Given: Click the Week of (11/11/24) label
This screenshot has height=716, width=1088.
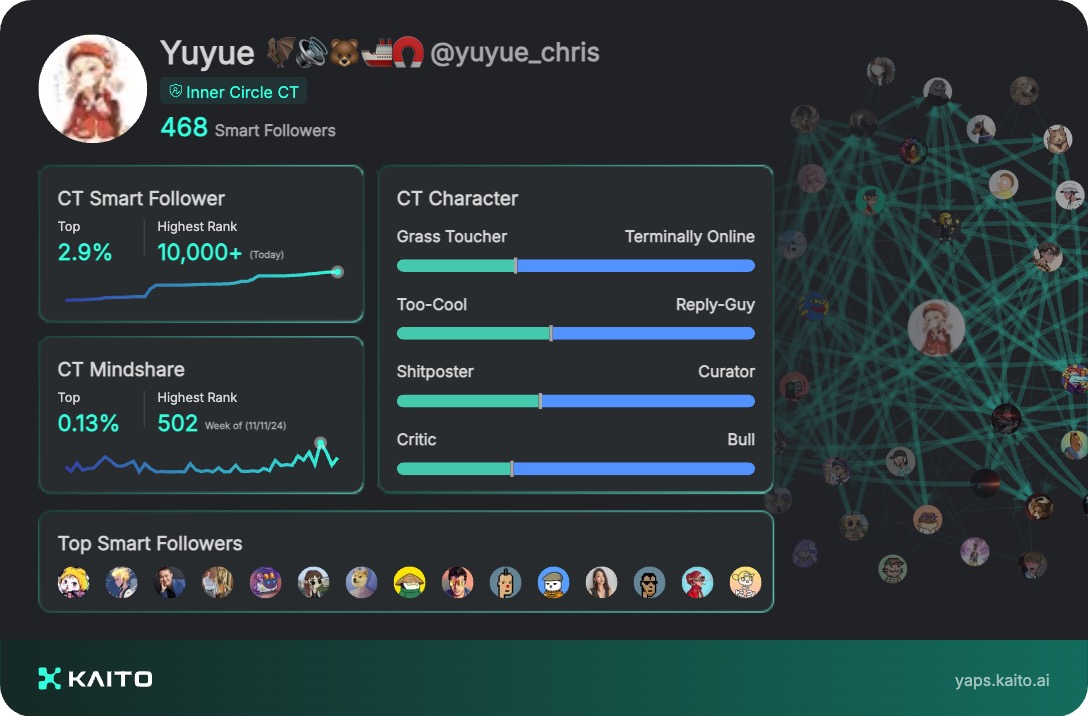Looking at the screenshot, I should coord(246,425).
